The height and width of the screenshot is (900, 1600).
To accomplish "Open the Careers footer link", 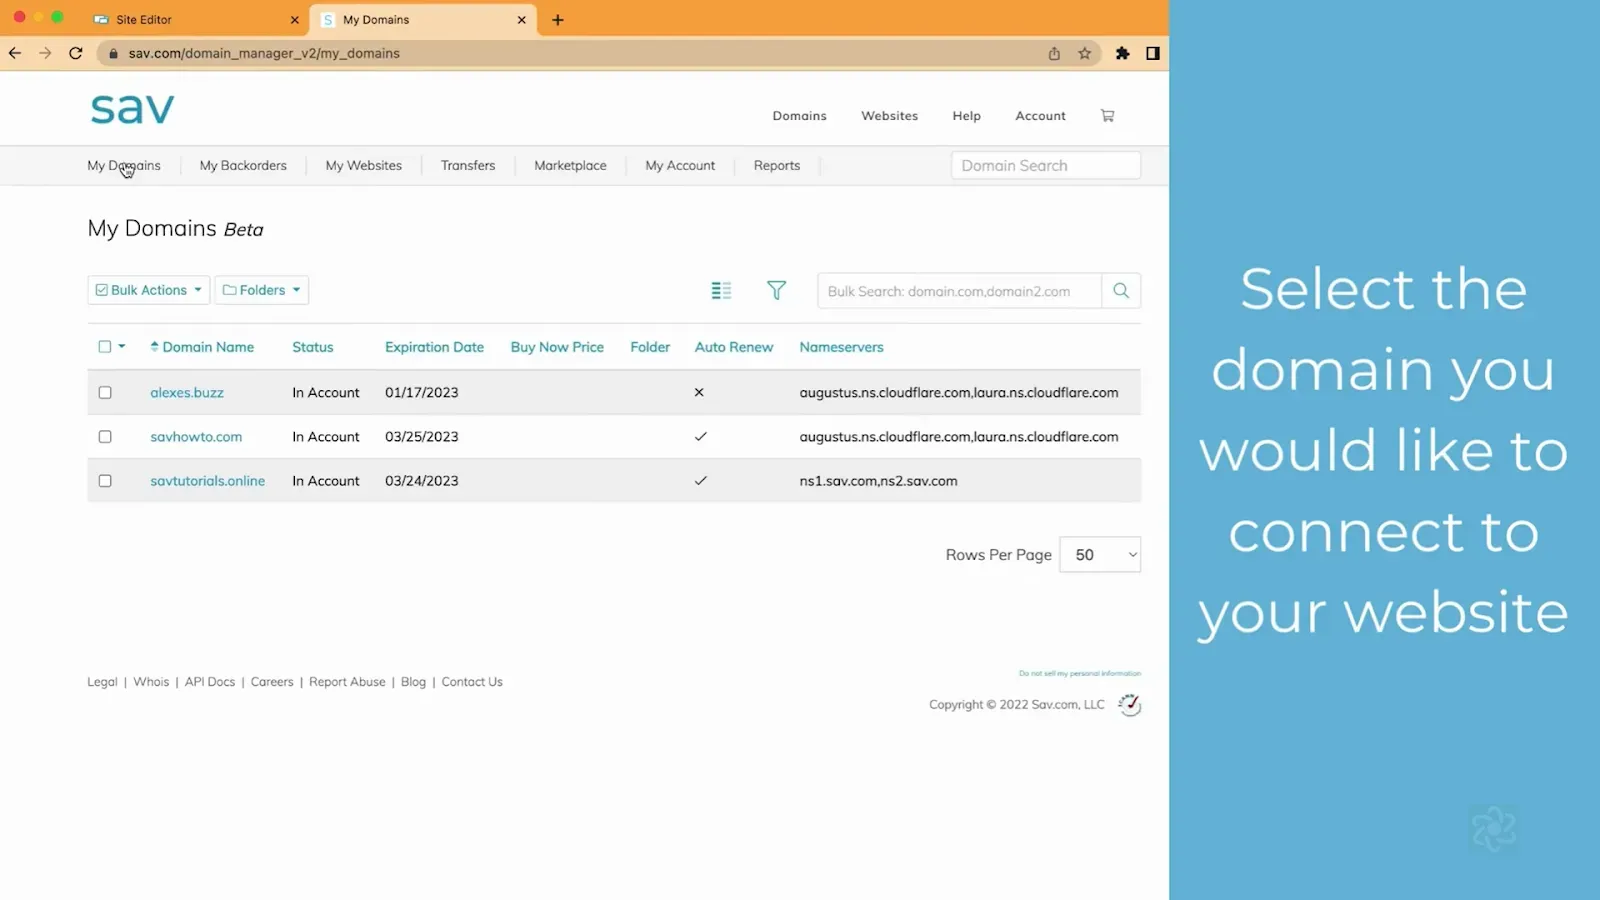I will [272, 682].
